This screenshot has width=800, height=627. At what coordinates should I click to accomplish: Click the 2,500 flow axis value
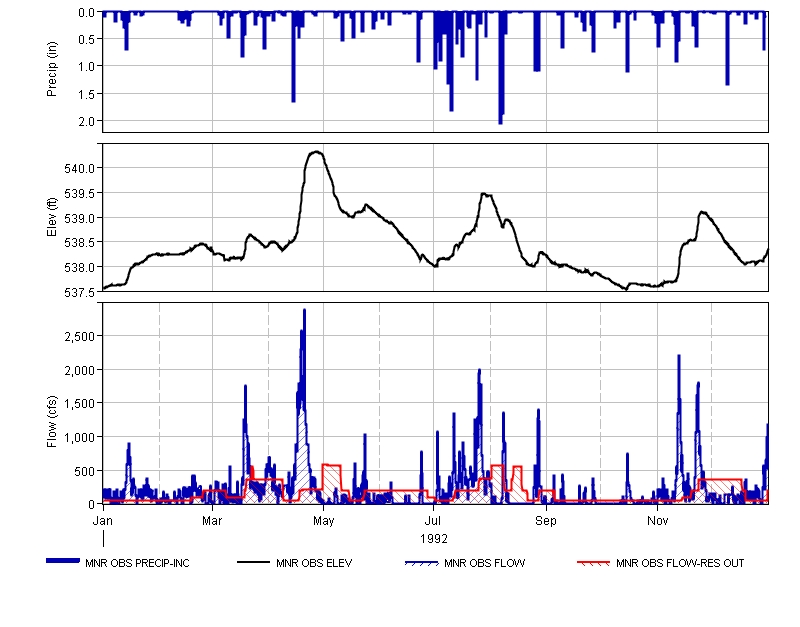(x=80, y=337)
